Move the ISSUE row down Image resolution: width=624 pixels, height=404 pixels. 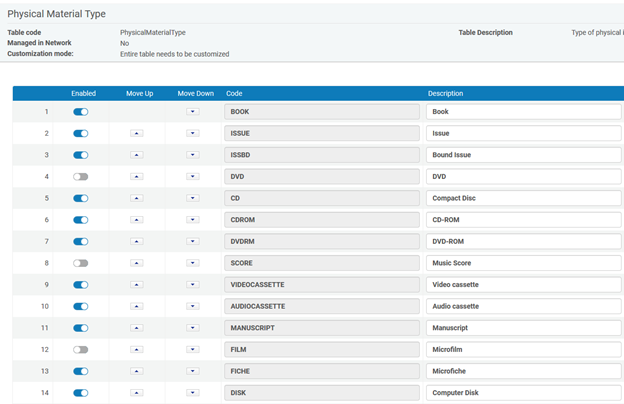point(193,133)
